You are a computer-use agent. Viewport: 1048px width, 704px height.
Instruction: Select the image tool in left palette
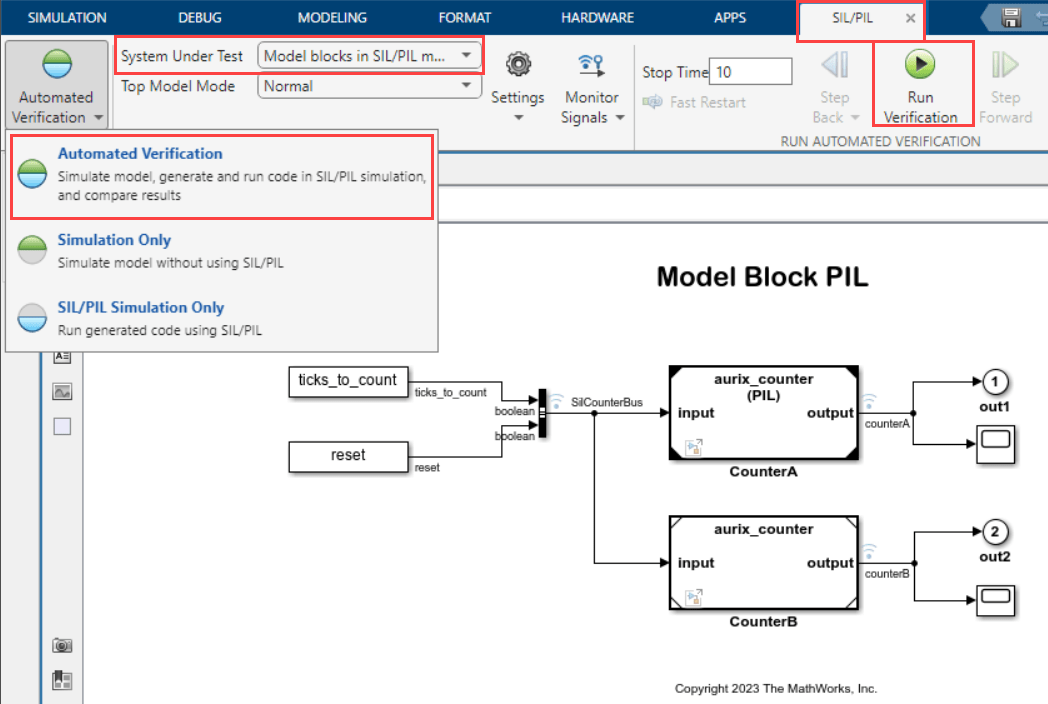tap(62, 391)
